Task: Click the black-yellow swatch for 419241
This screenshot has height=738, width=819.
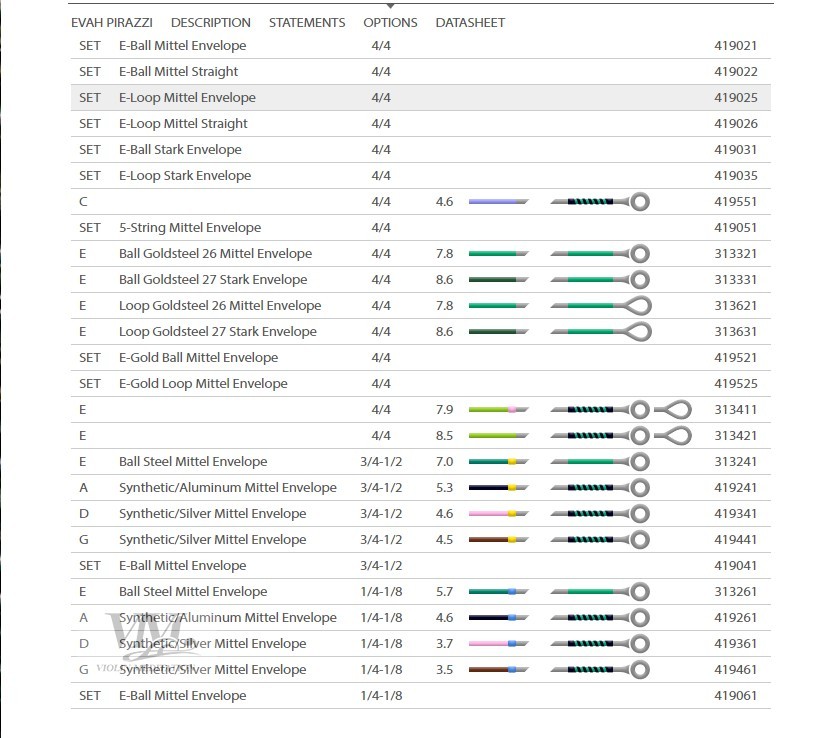Action: 499,488
